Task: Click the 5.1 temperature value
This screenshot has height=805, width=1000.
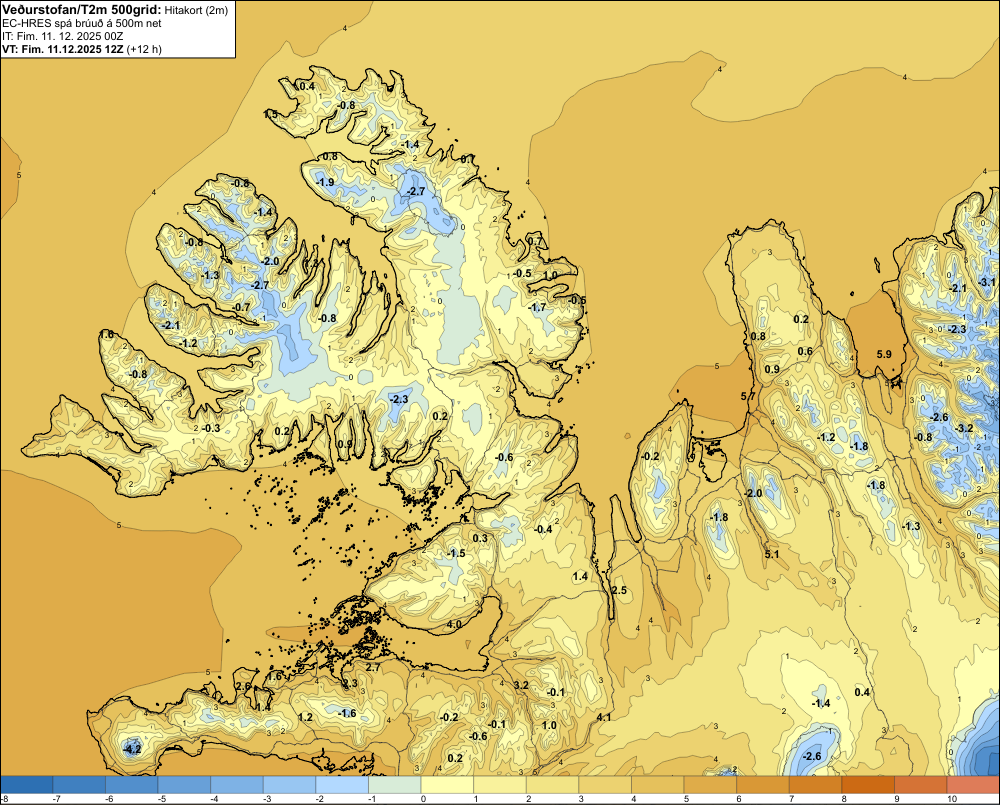Action: [772, 554]
